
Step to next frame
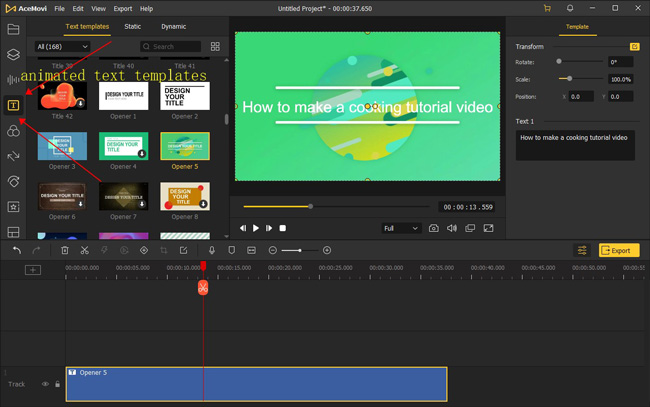[269, 228]
